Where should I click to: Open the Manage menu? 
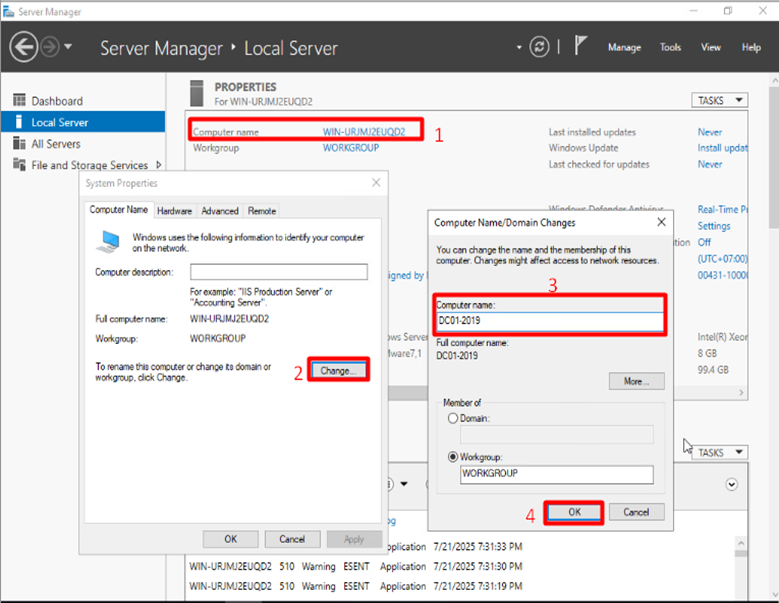(624, 47)
